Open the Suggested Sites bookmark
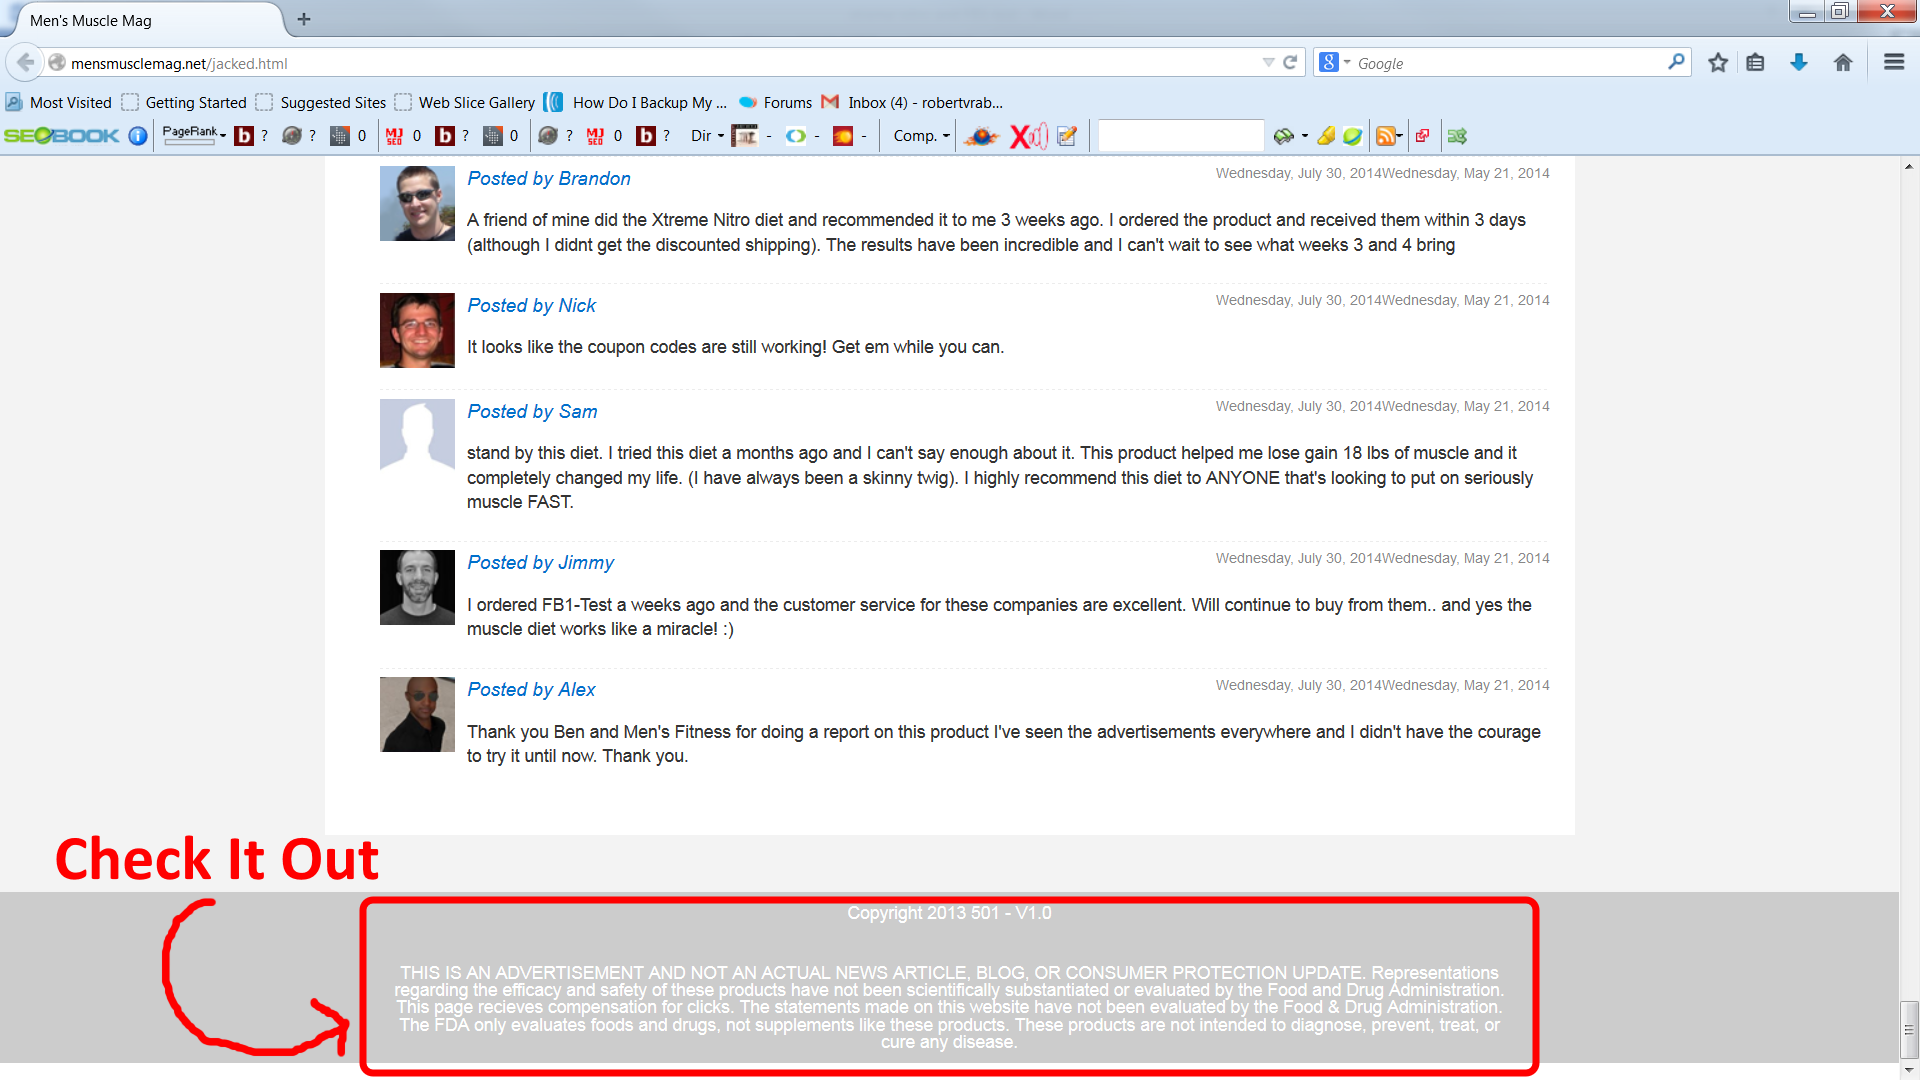This screenshot has width=1920, height=1080. point(321,102)
